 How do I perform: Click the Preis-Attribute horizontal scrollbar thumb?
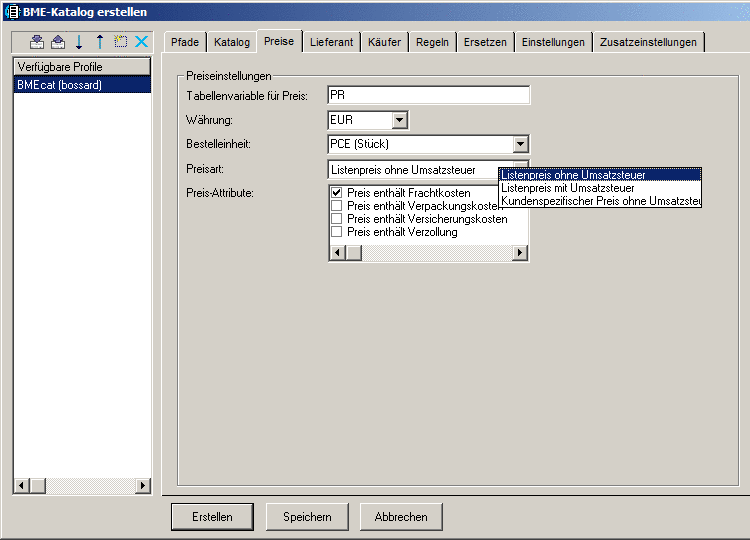pos(354,252)
